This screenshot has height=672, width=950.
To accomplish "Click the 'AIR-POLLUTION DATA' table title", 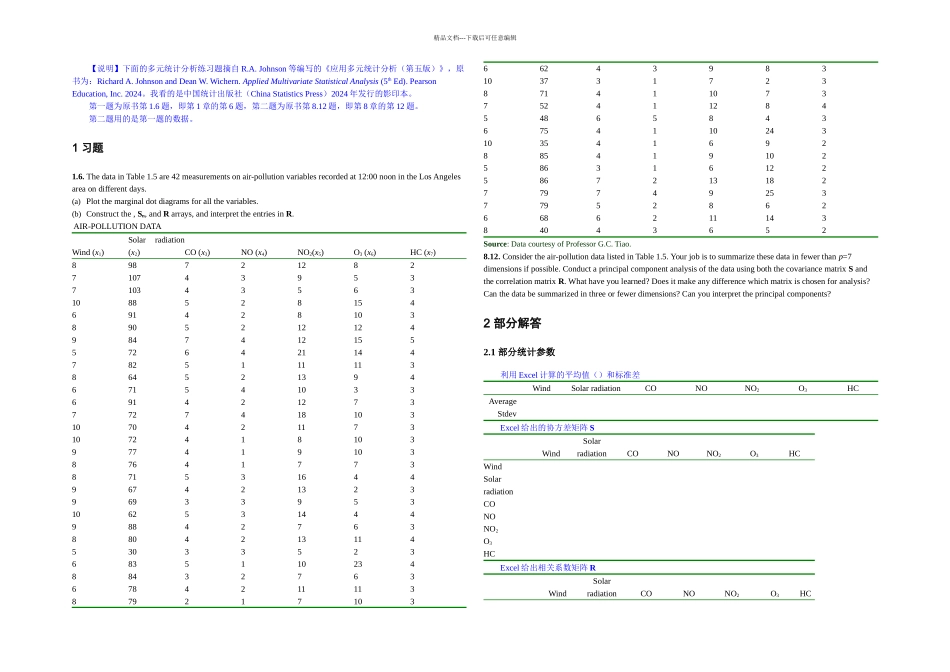I will coord(118,227).
